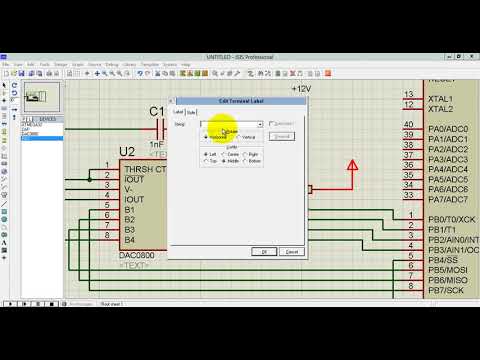Select the Junction Dot tool
The image size is (480, 360).
tap(4, 100)
